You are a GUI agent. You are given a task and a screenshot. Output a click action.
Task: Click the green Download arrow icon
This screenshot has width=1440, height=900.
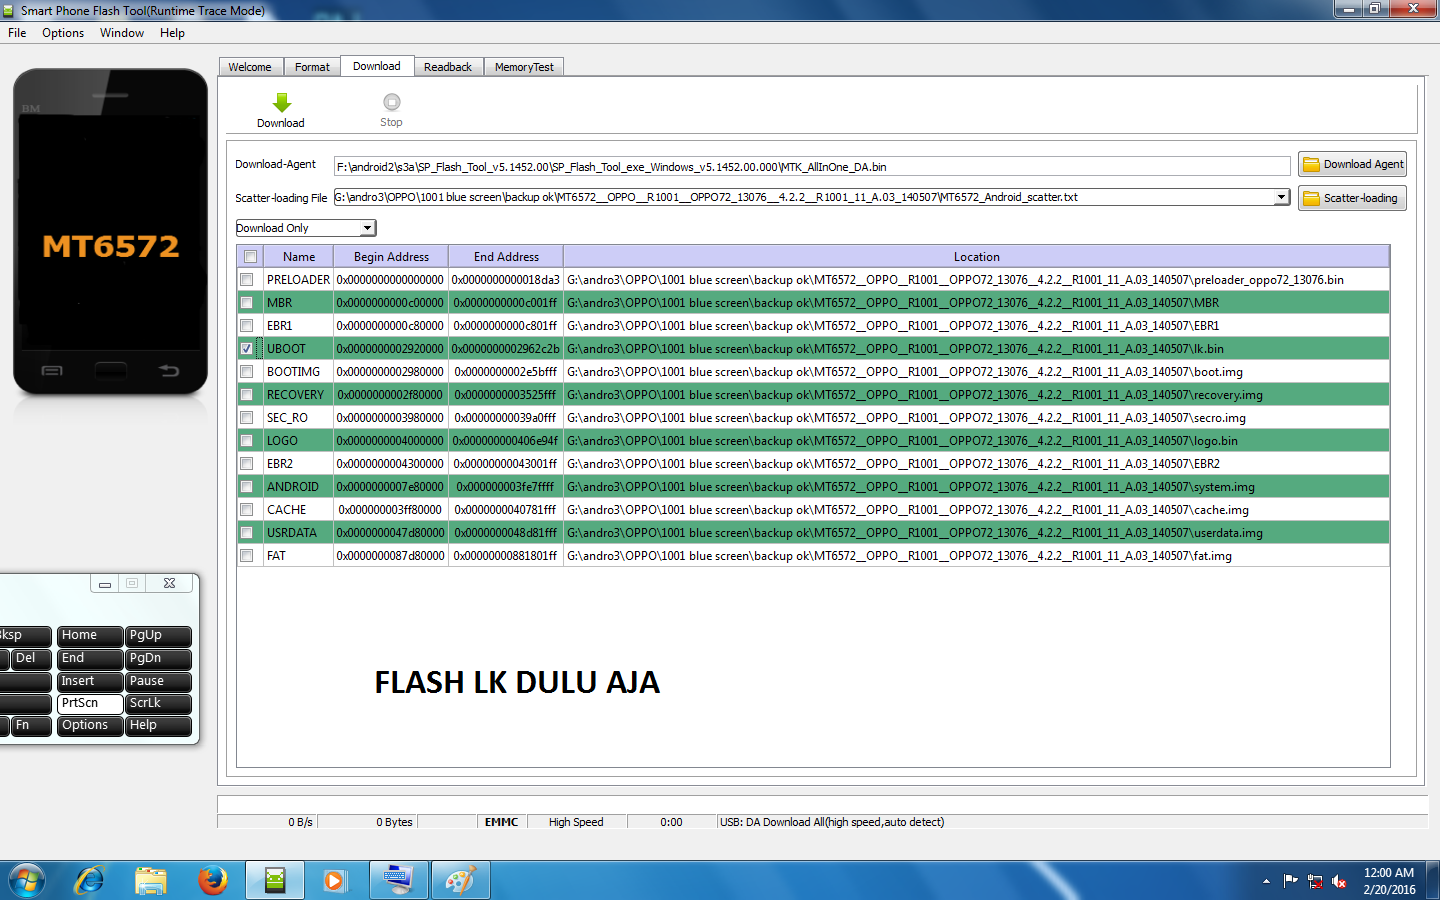(280, 103)
